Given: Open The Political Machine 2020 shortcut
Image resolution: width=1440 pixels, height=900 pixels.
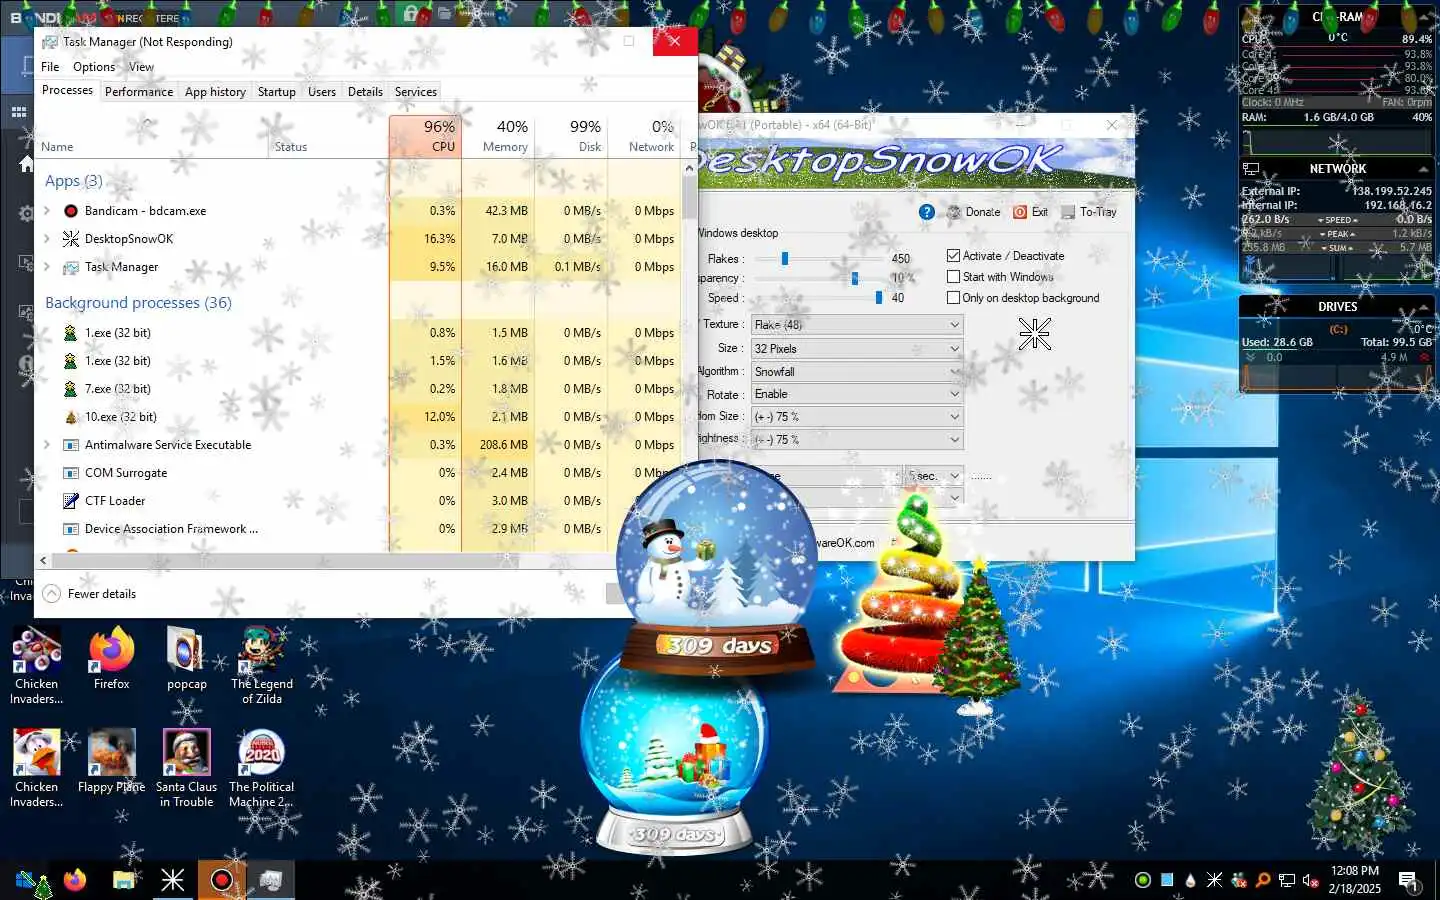Looking at the screenshot, I should 261,769.
